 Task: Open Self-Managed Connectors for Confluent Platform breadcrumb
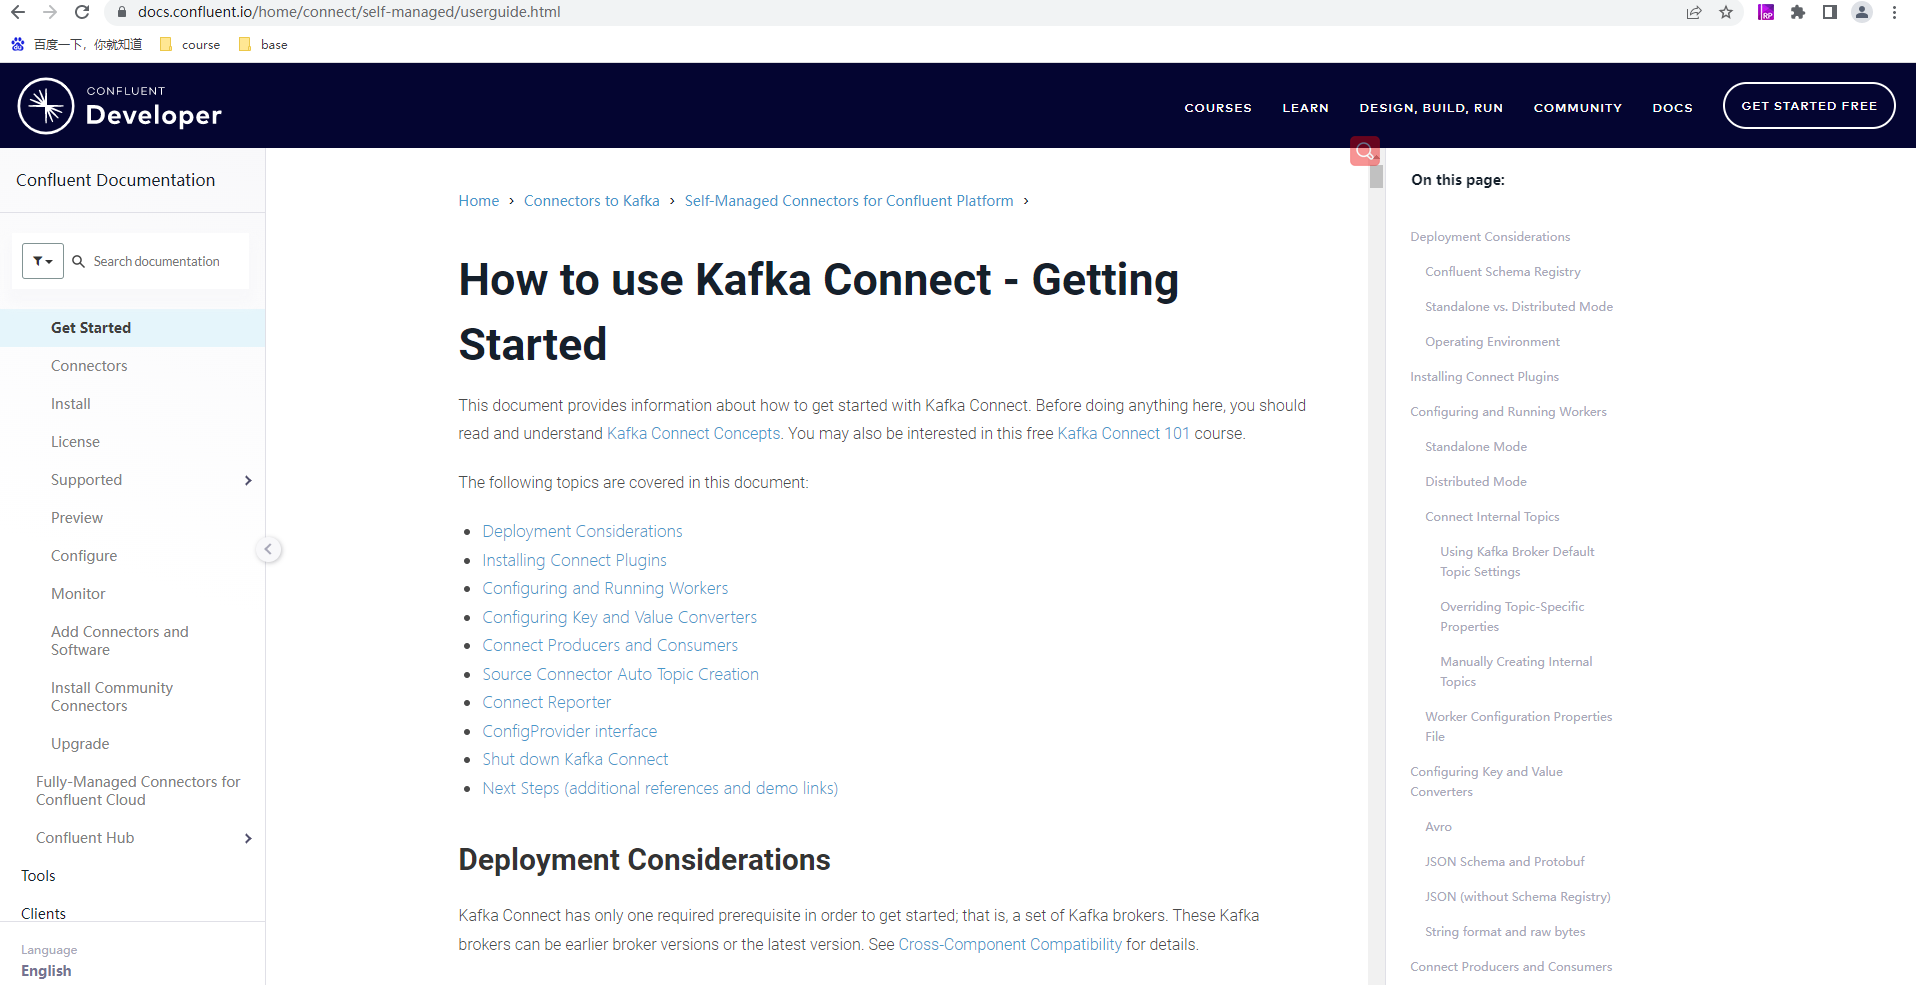849,201
